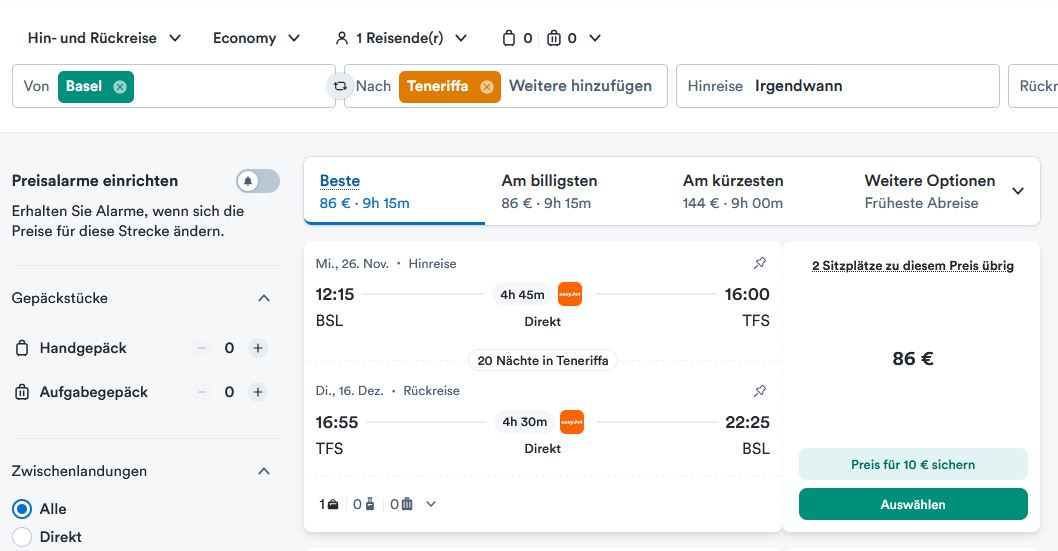1058x551 pixels.
Task: Switch to the Am billigsten tab
Action: pyautogui.click(x=549, y=191)
